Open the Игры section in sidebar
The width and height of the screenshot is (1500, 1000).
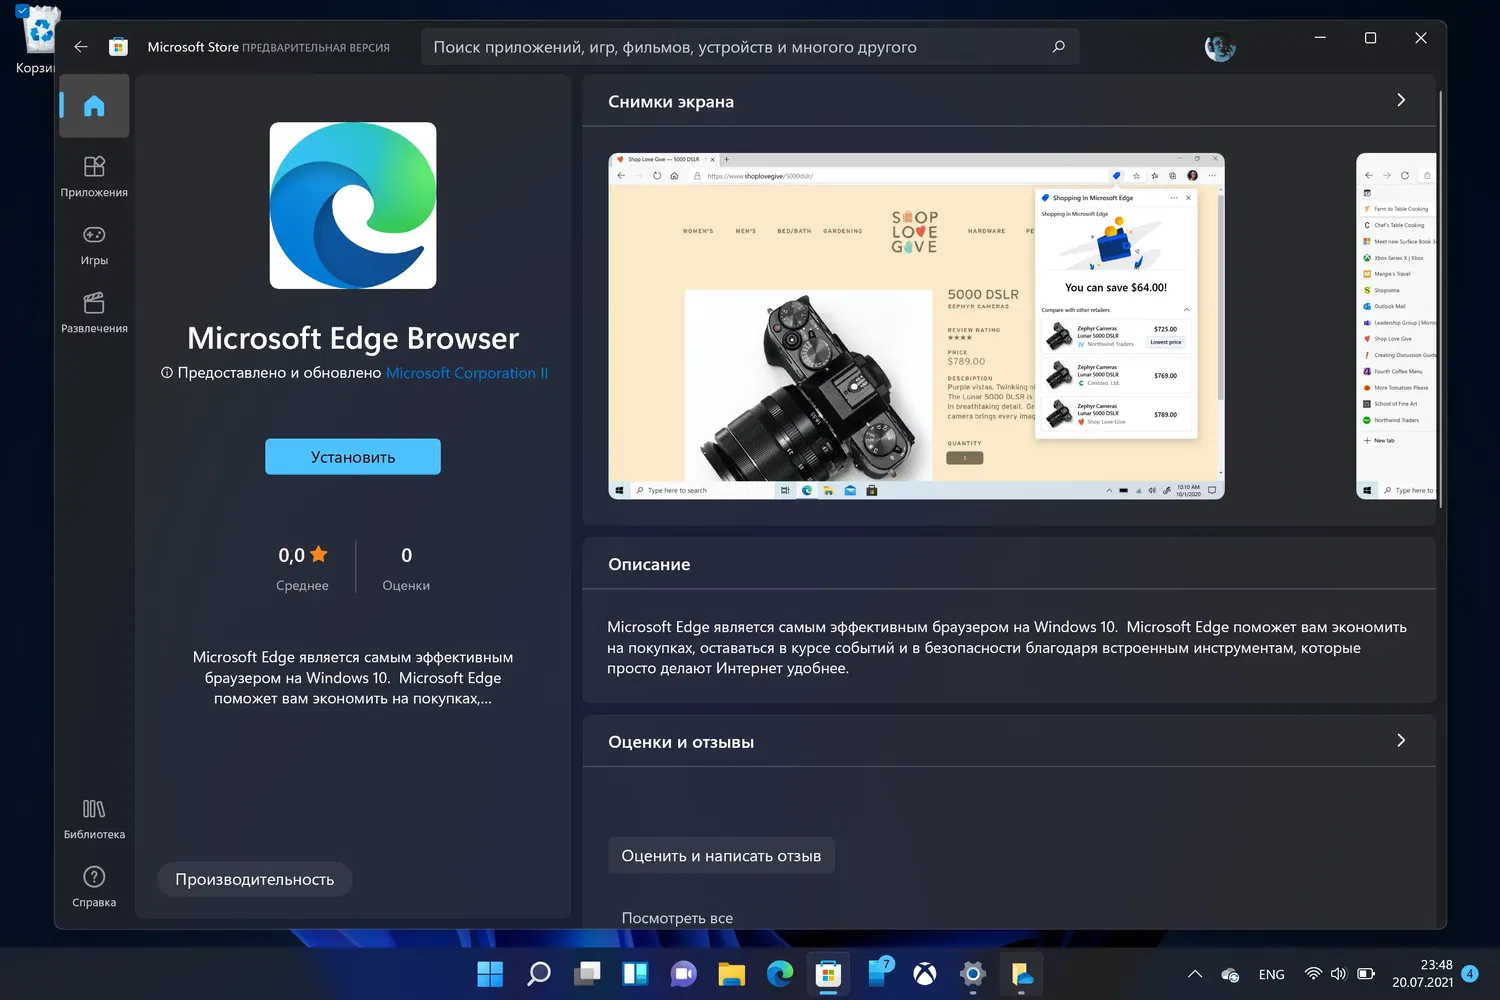94,244
